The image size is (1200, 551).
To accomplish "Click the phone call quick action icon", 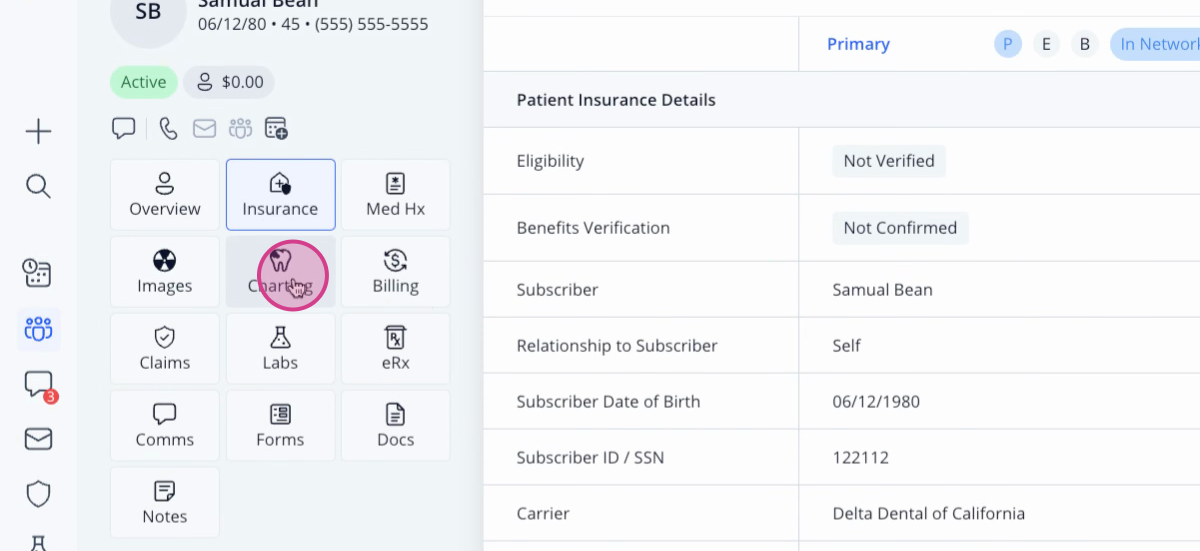I will coord(169,128).
